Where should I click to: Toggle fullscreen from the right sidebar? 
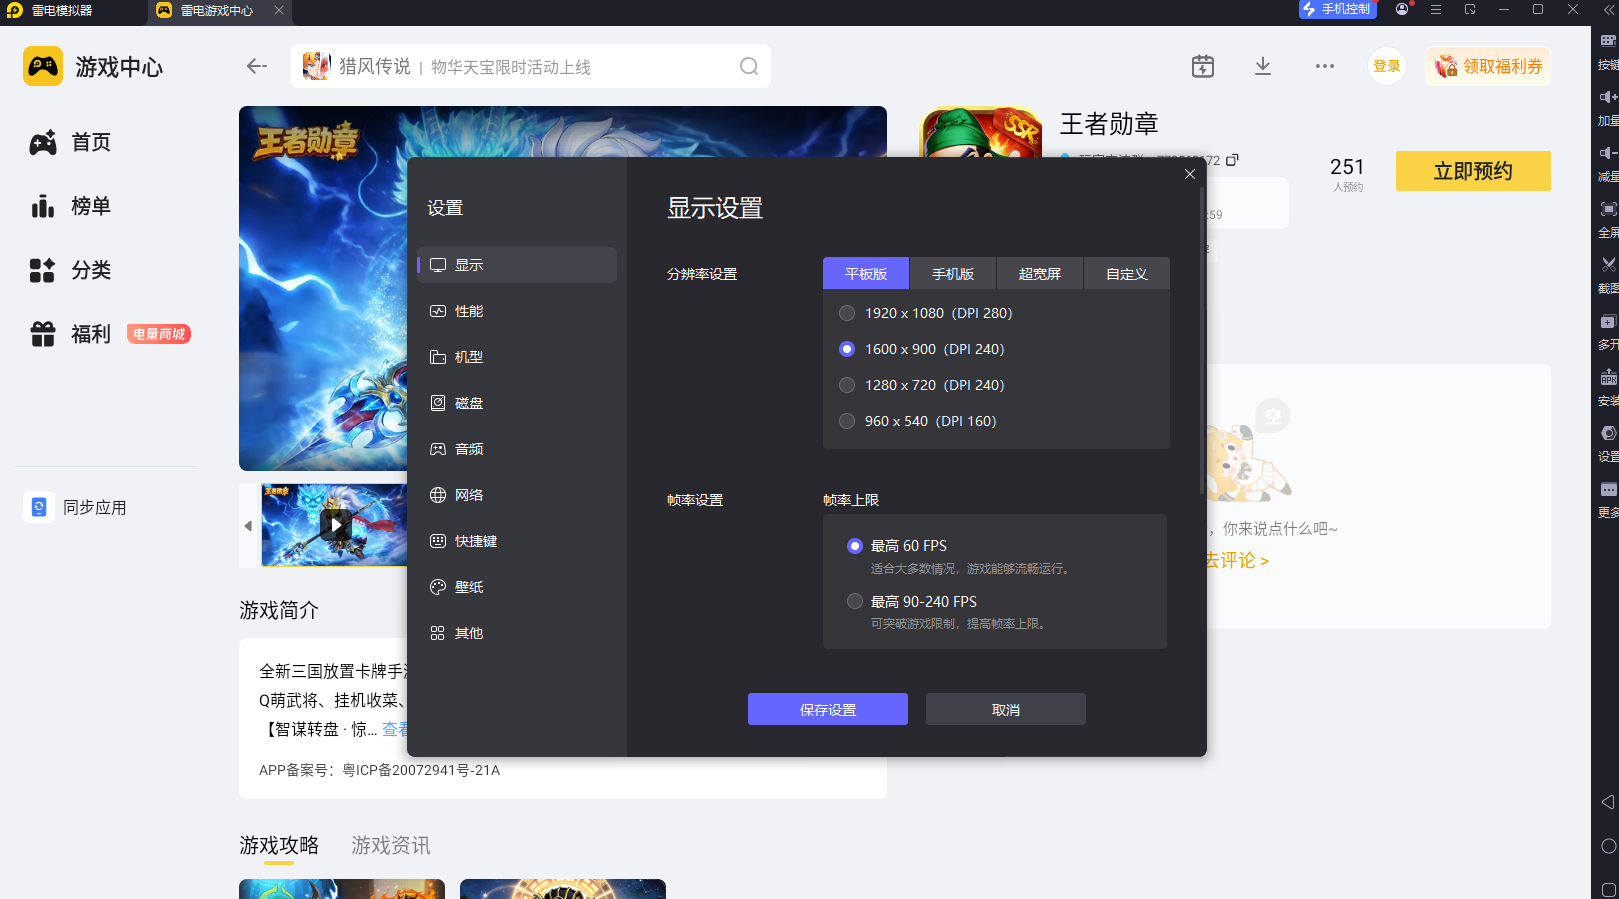point(1608,209)
